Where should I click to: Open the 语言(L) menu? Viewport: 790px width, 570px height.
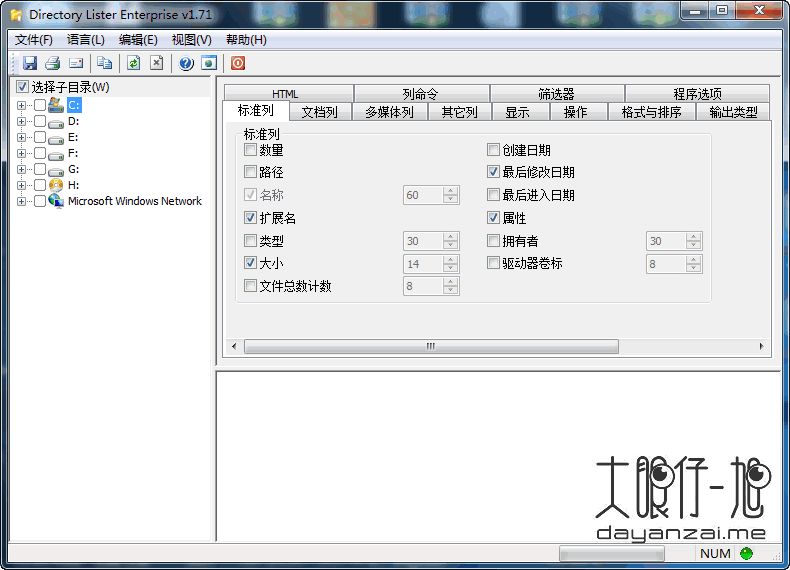86,40
